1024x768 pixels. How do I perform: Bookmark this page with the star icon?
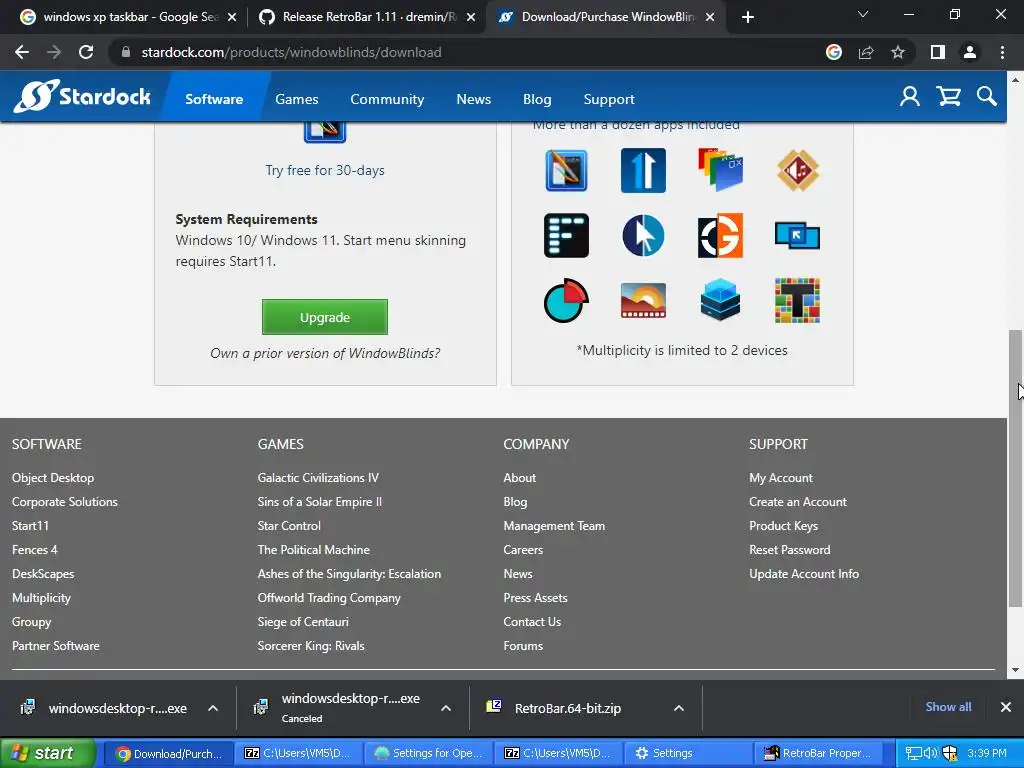[898, 52]
